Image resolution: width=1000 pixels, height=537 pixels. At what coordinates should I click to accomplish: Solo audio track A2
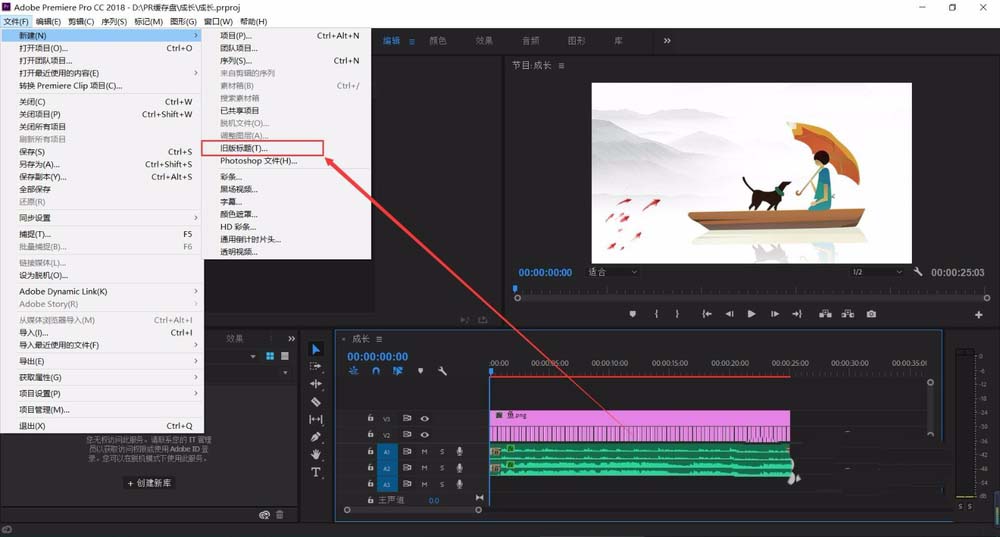tap(441, 467)
